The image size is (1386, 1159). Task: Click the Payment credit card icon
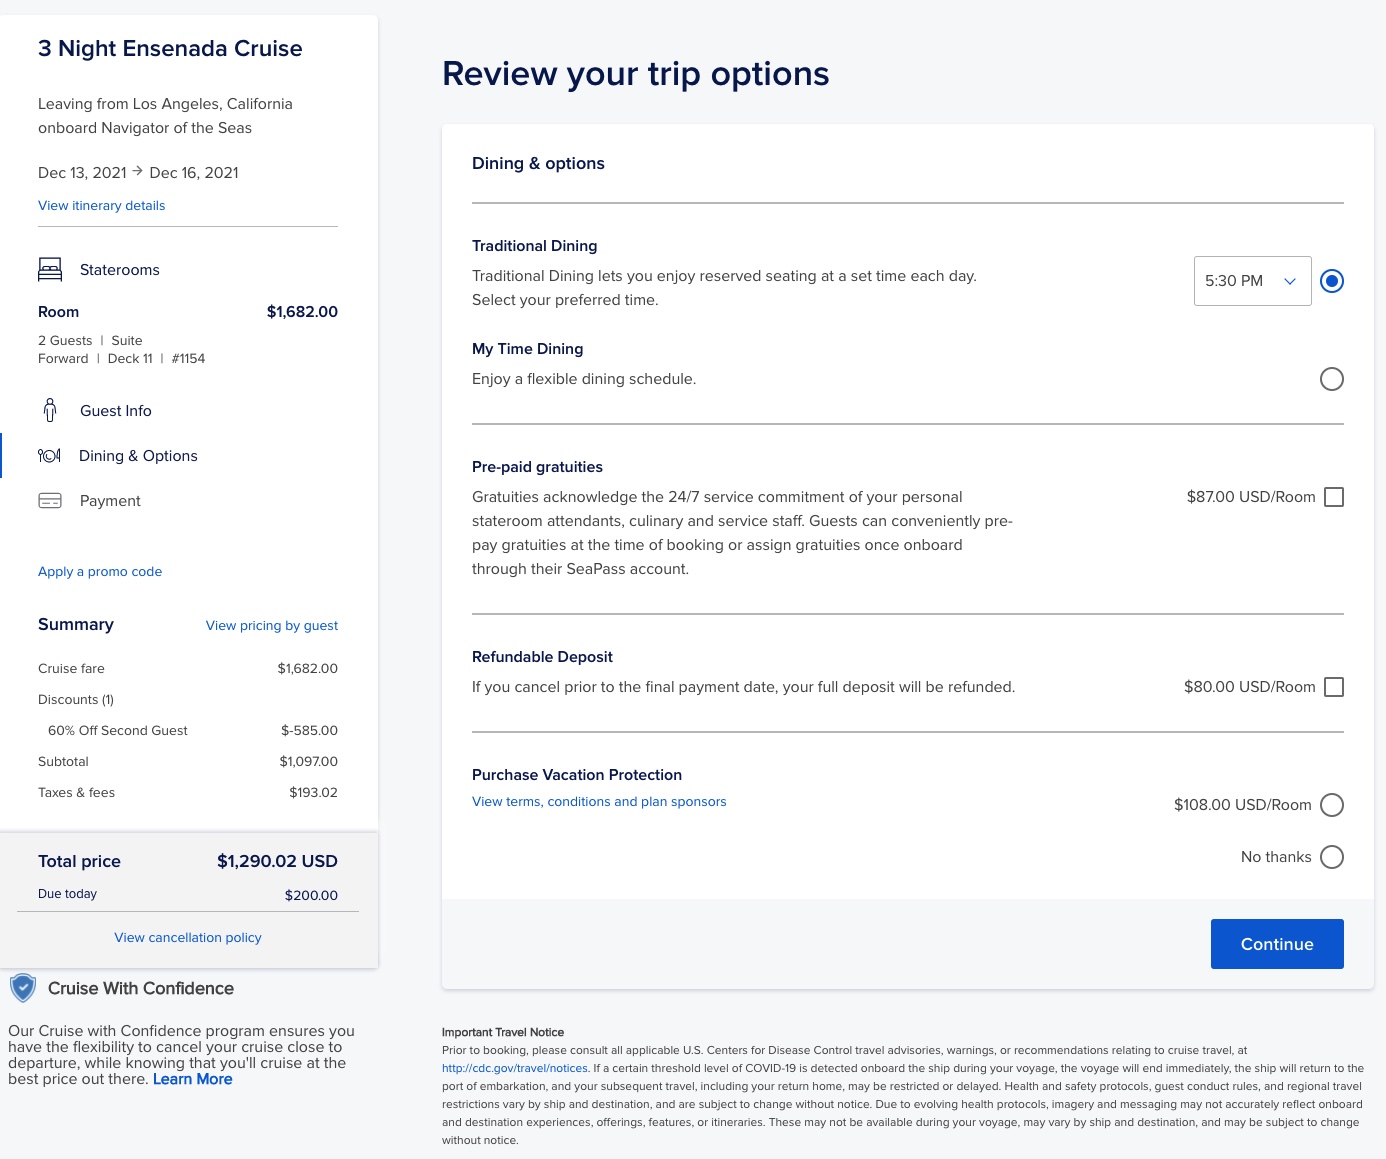click(50, 501)
